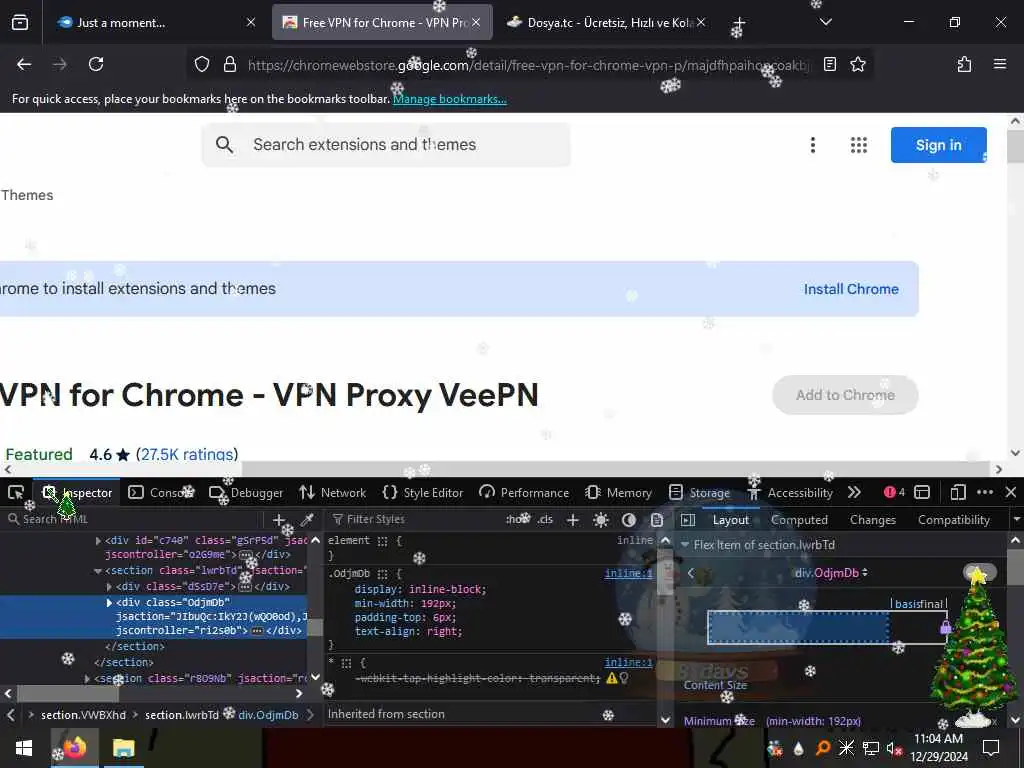The height and width of the screenshot is (768, 1024).
Task: Expand the selected div.OdjmDb node
Action: [109, 603]
